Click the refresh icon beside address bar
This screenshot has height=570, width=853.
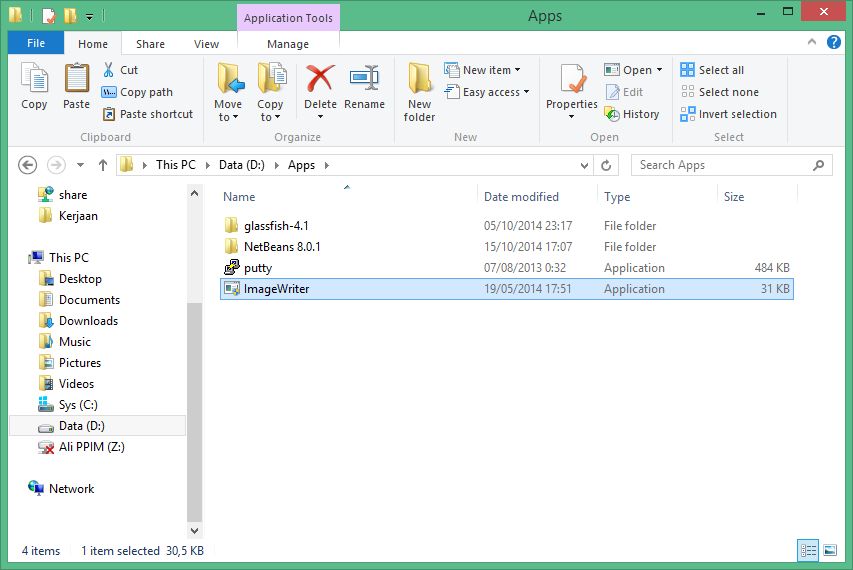(607, 165)
